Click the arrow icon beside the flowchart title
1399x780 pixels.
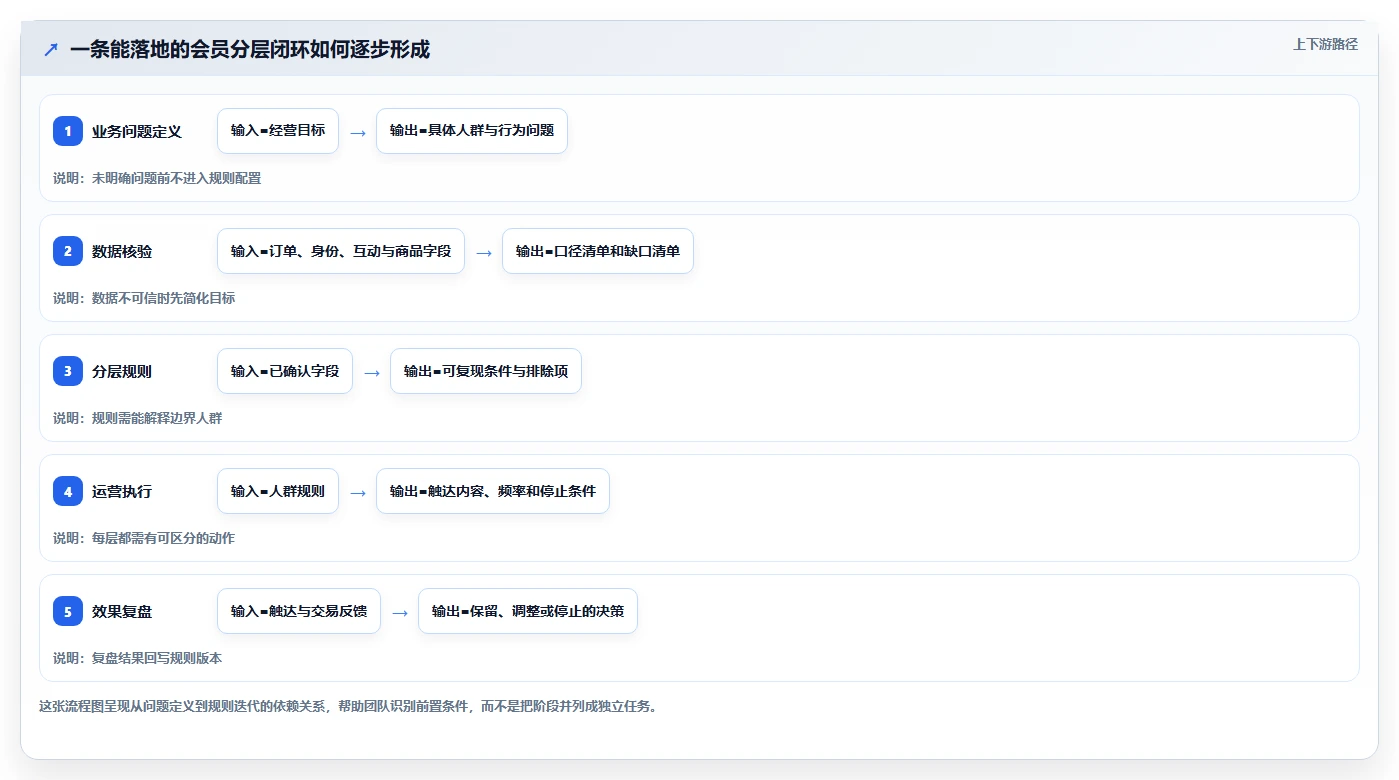pos(51,49)
